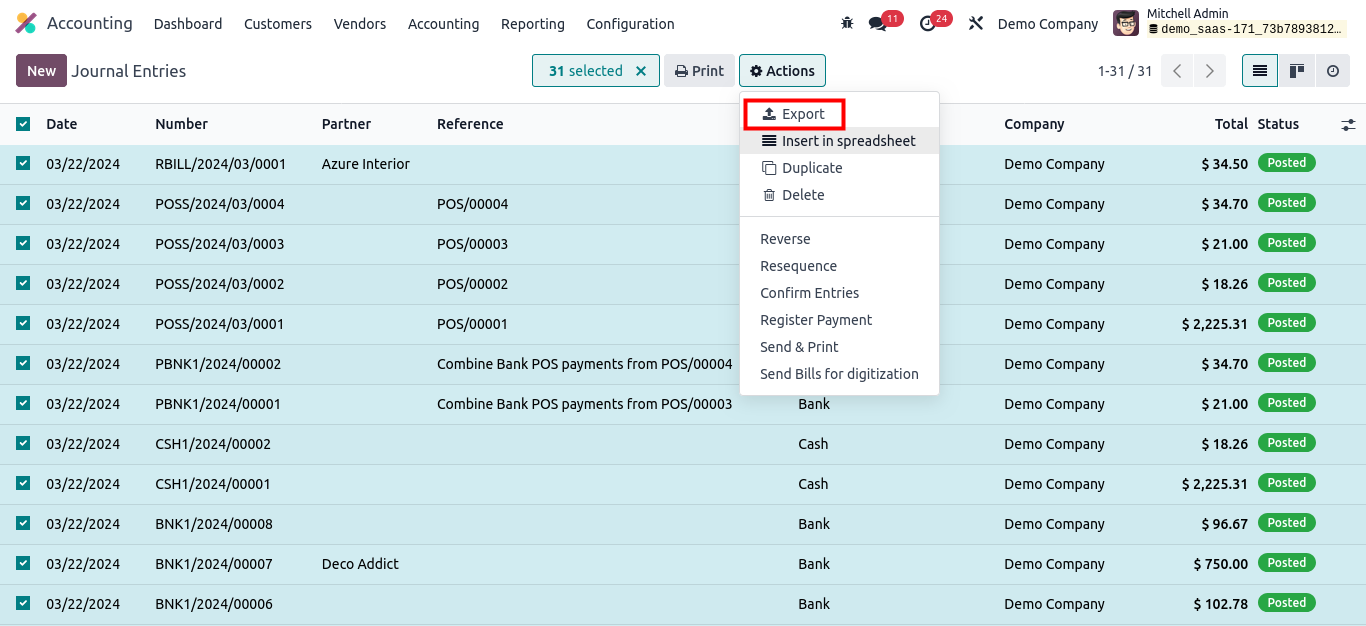The height and width of the screenshot is (626, 1366).
Task: Uncheck the RBILL/2024/03/0001 row checkbox
Action: 23,163
